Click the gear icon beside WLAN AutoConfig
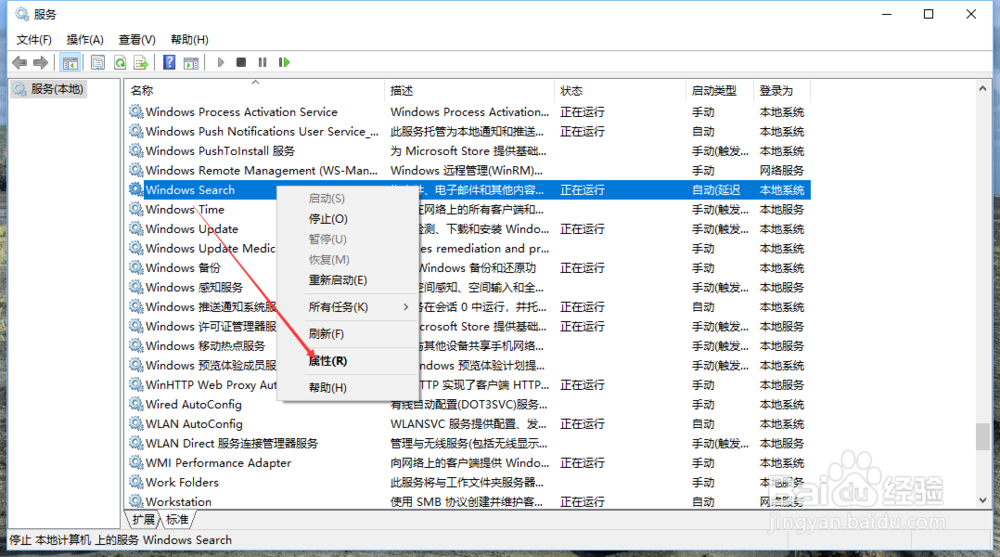This screenshot has height=557, width=1000. 136,424
